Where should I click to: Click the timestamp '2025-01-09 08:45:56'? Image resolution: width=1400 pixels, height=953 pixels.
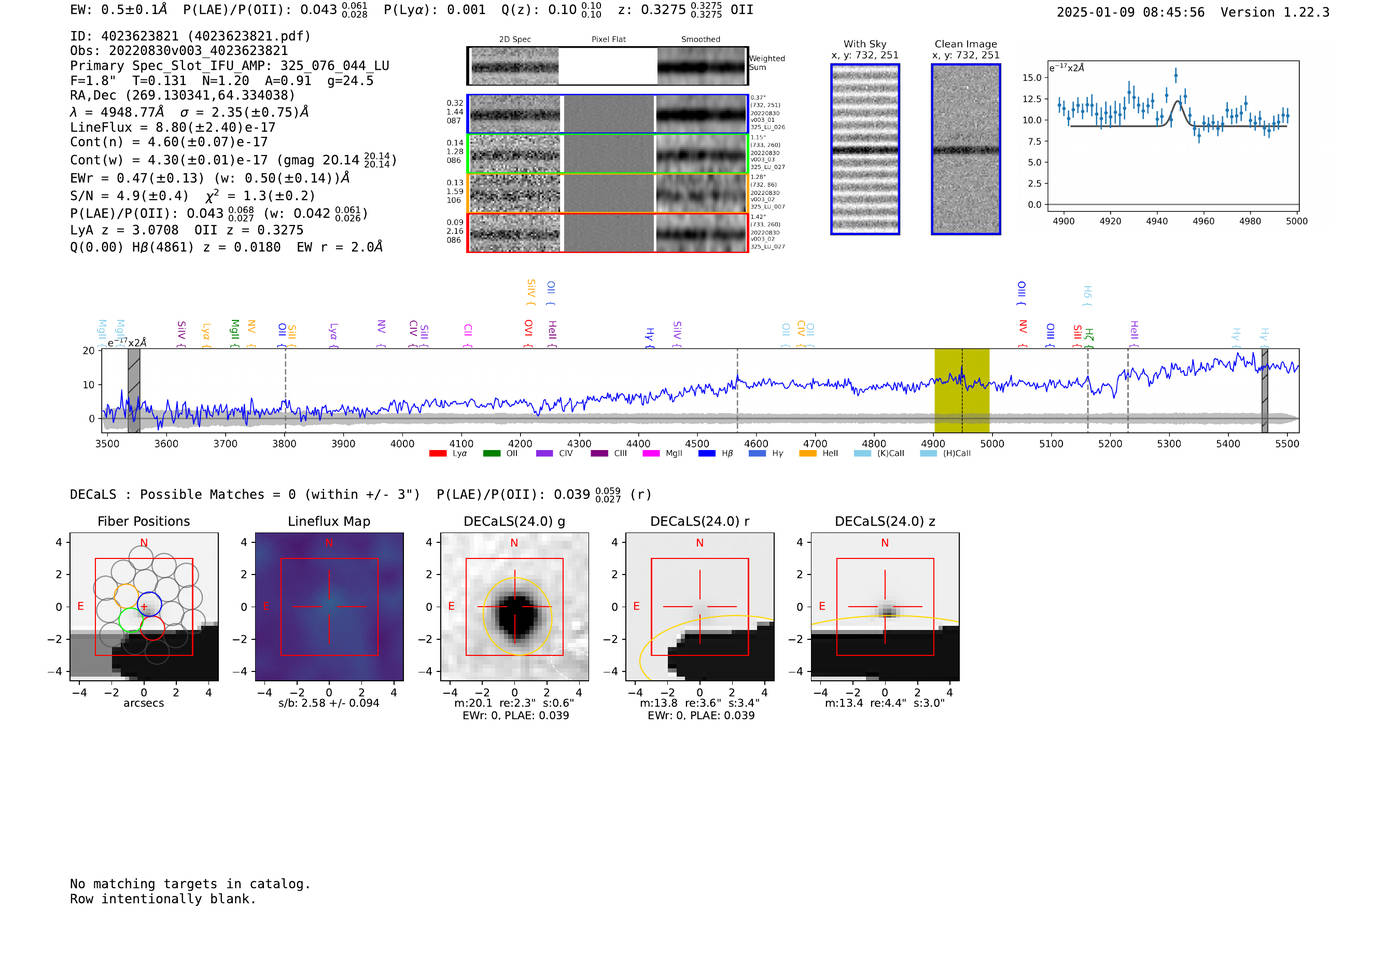pyautogui.click(x=1131, y=13)
